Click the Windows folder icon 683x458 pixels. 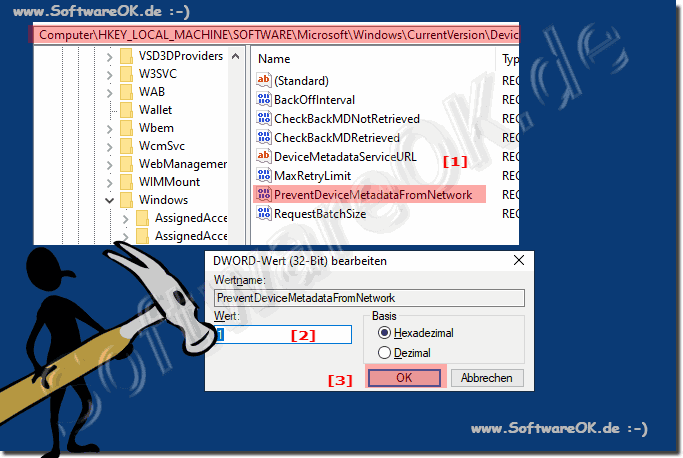126,200
